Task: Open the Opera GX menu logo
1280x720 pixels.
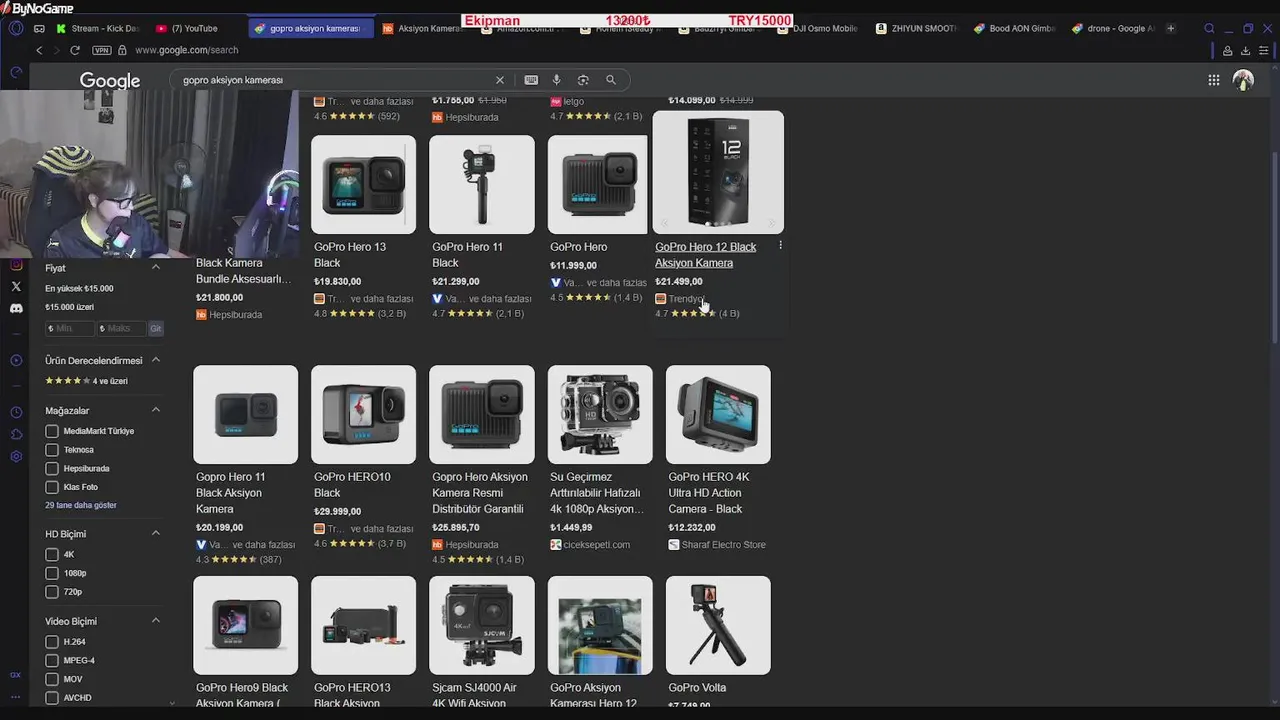Action: click(15, 28)
